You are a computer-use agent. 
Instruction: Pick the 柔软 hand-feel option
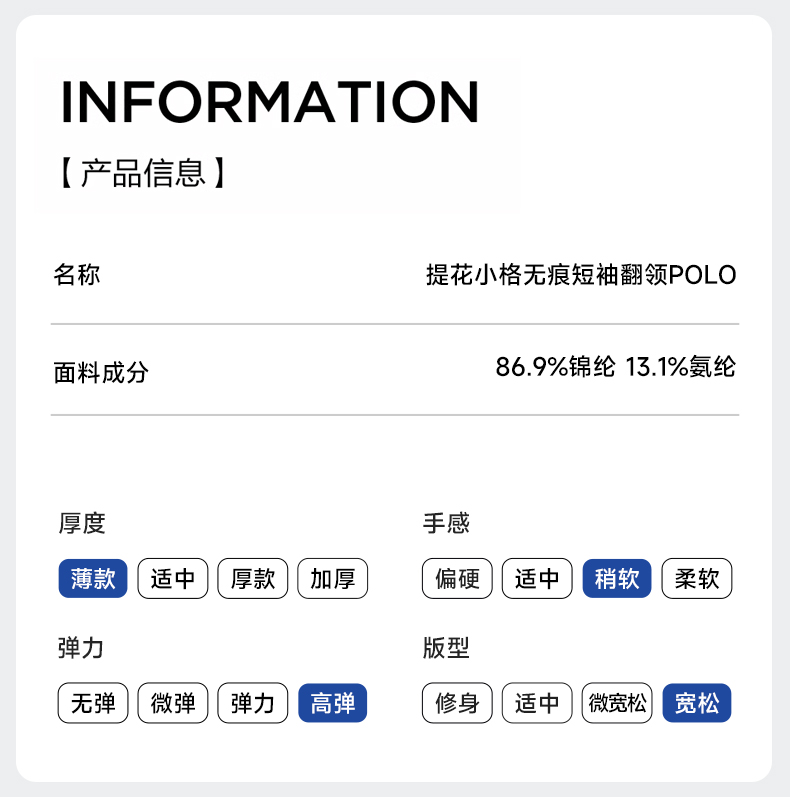[x=697, y=579]
